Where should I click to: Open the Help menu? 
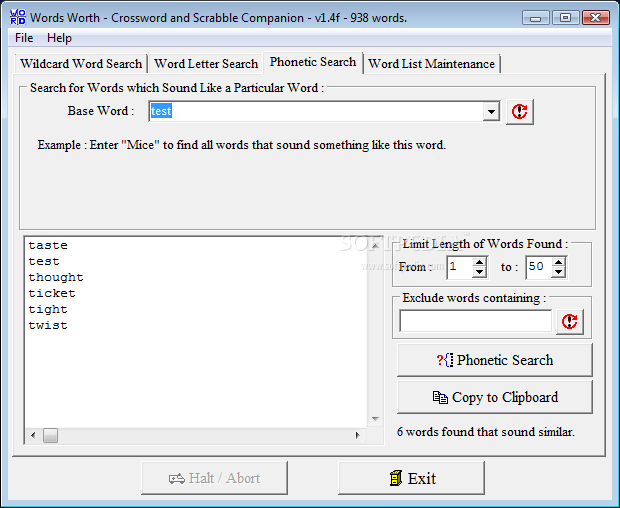pyautogui.click(x=59, y=38)
